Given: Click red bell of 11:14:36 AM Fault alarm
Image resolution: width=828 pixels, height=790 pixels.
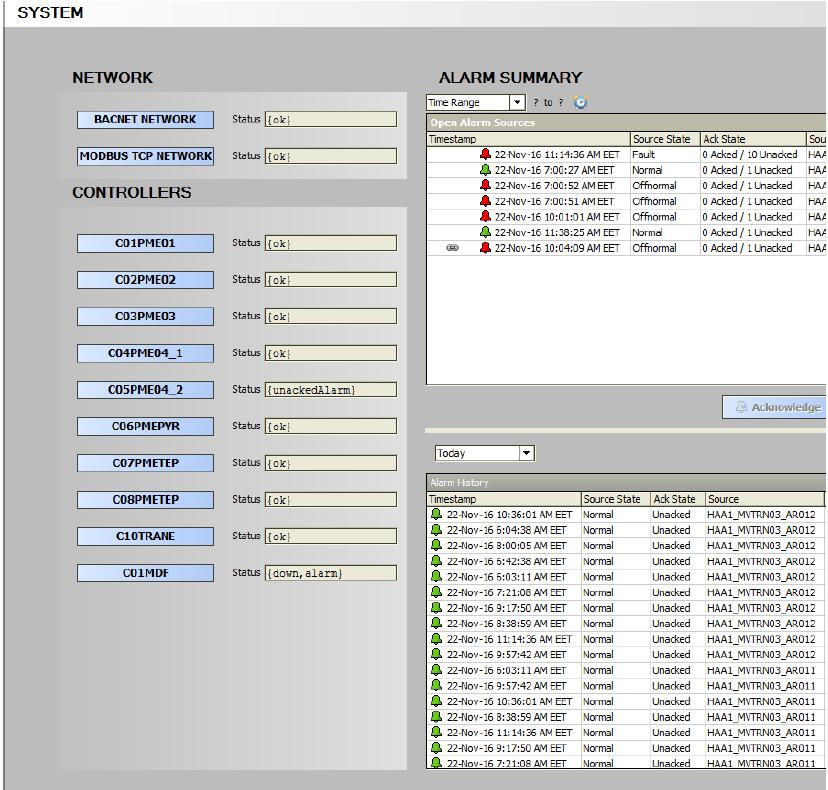Looking at the screenshot, I should pyautogui.click(x=485, y=154).
